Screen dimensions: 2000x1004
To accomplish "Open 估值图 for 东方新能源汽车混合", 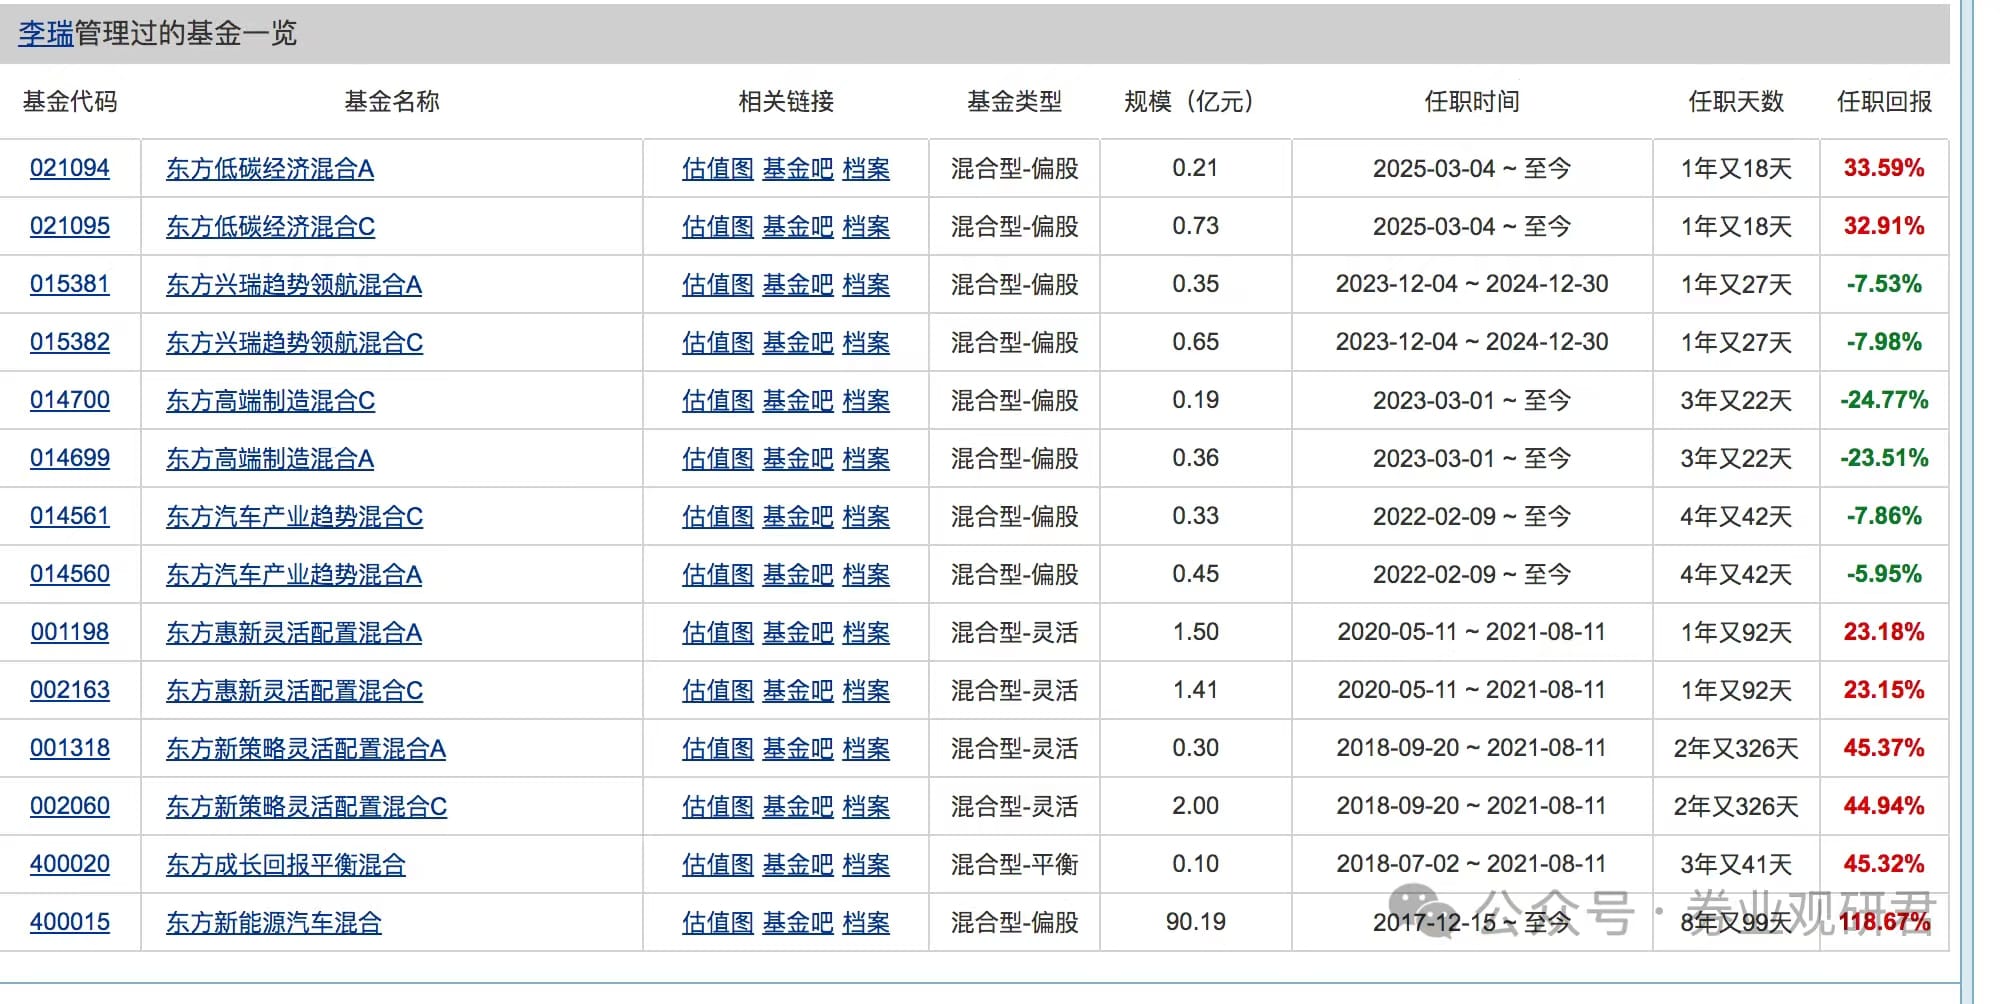I will 717,923.
